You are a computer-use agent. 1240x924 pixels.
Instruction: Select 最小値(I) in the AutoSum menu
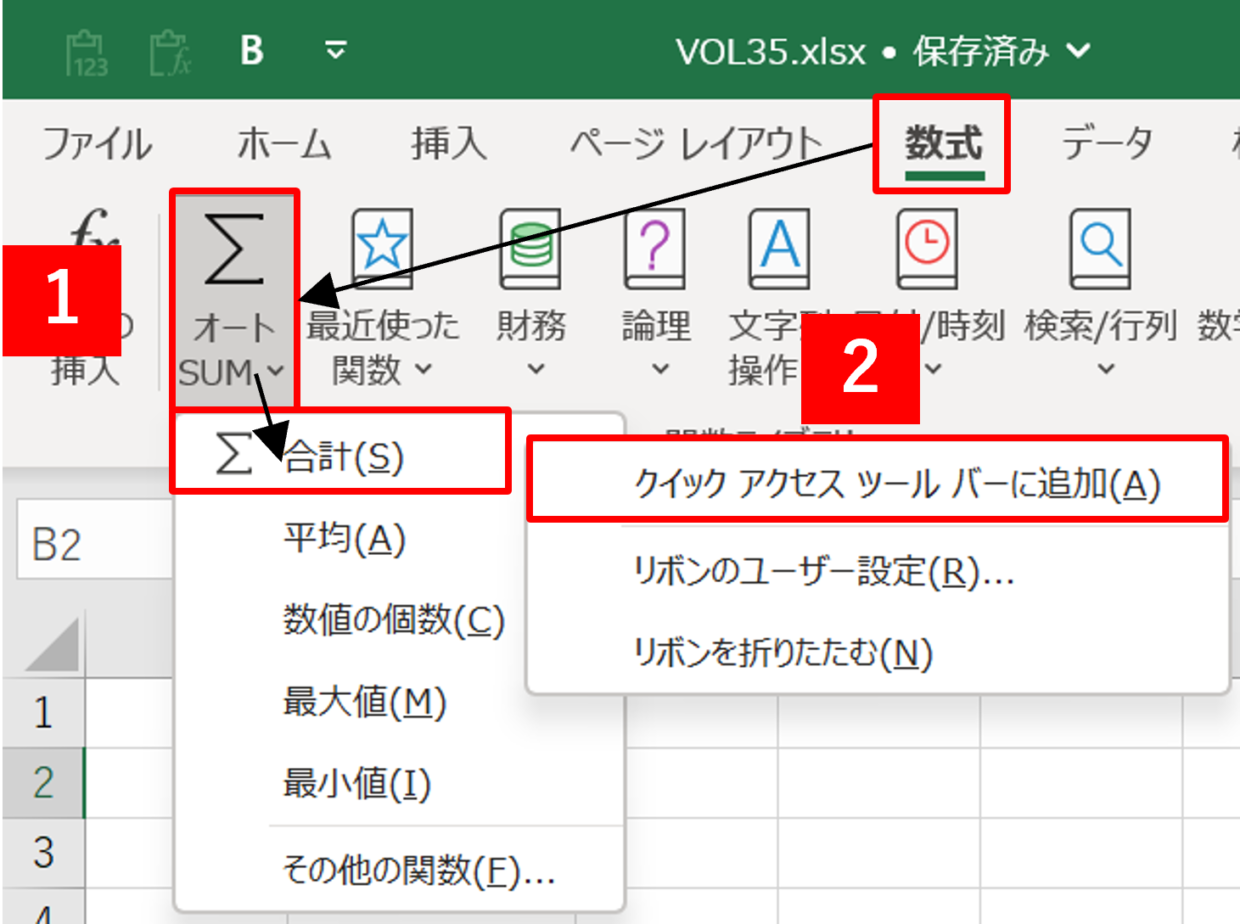399,784
